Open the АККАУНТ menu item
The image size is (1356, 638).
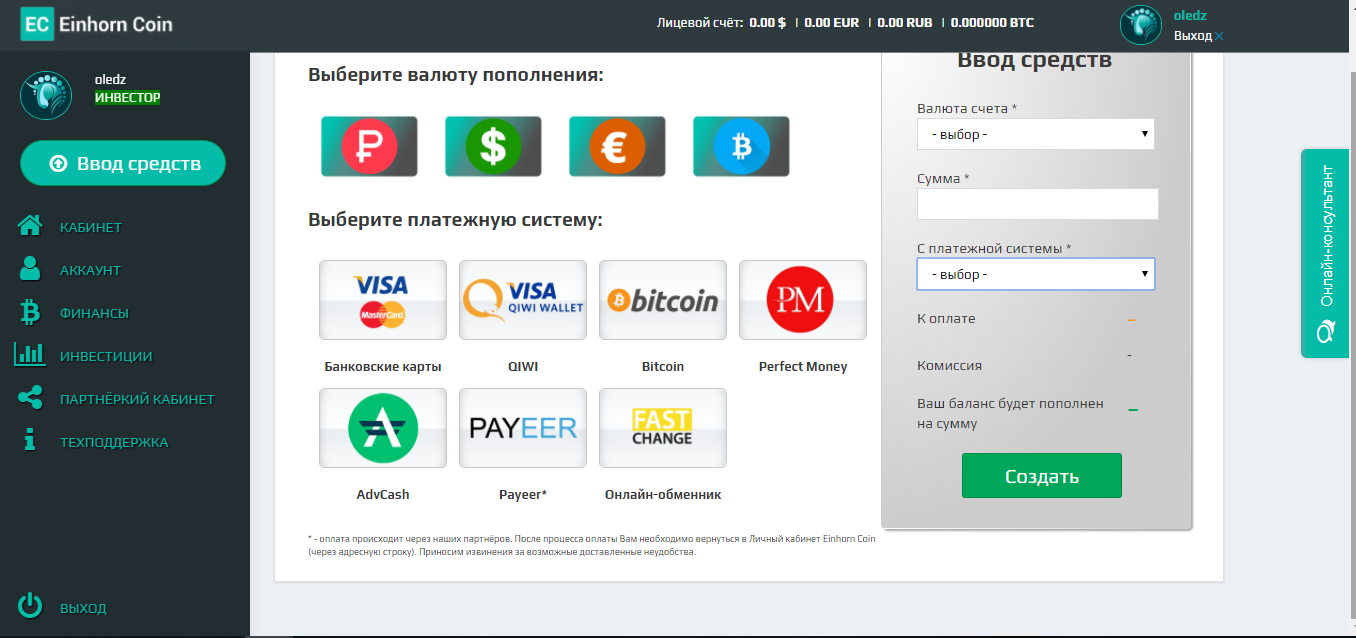90,270
